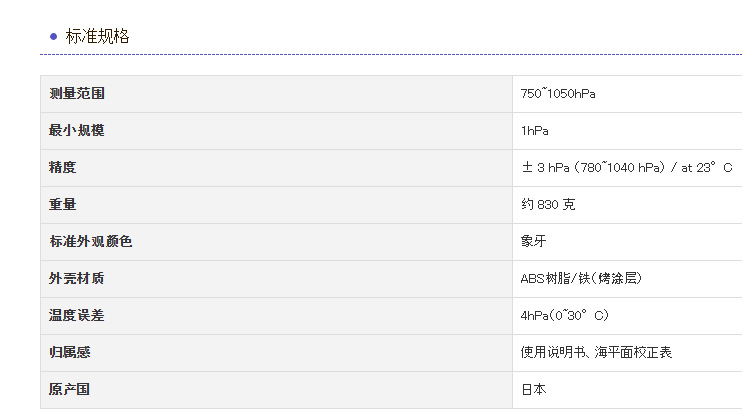This screenshot has width=742, height=411.
Task: Click the 约 830 克 weight value
Action: (x=548, y=205)
